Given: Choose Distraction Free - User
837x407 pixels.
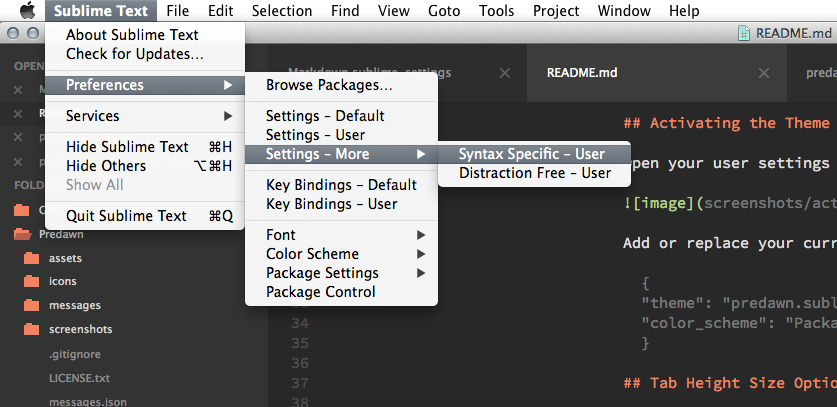Looking at the screenshot, I should click(534, 173).
